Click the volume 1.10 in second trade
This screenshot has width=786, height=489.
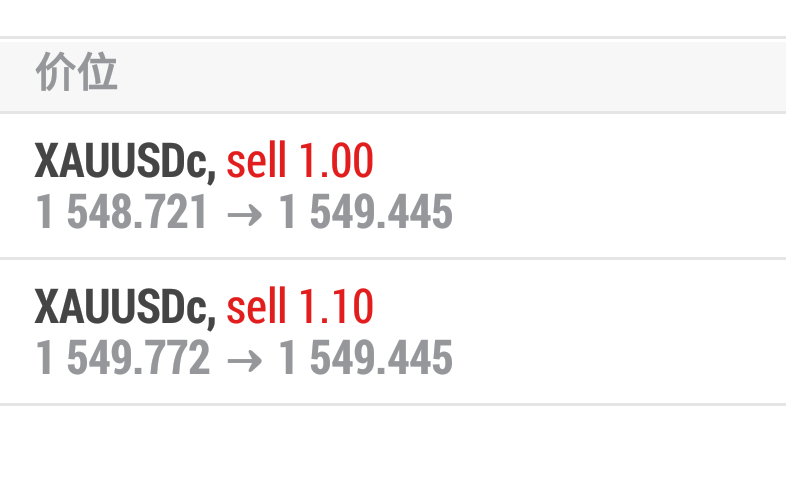[x=336, y=307]
